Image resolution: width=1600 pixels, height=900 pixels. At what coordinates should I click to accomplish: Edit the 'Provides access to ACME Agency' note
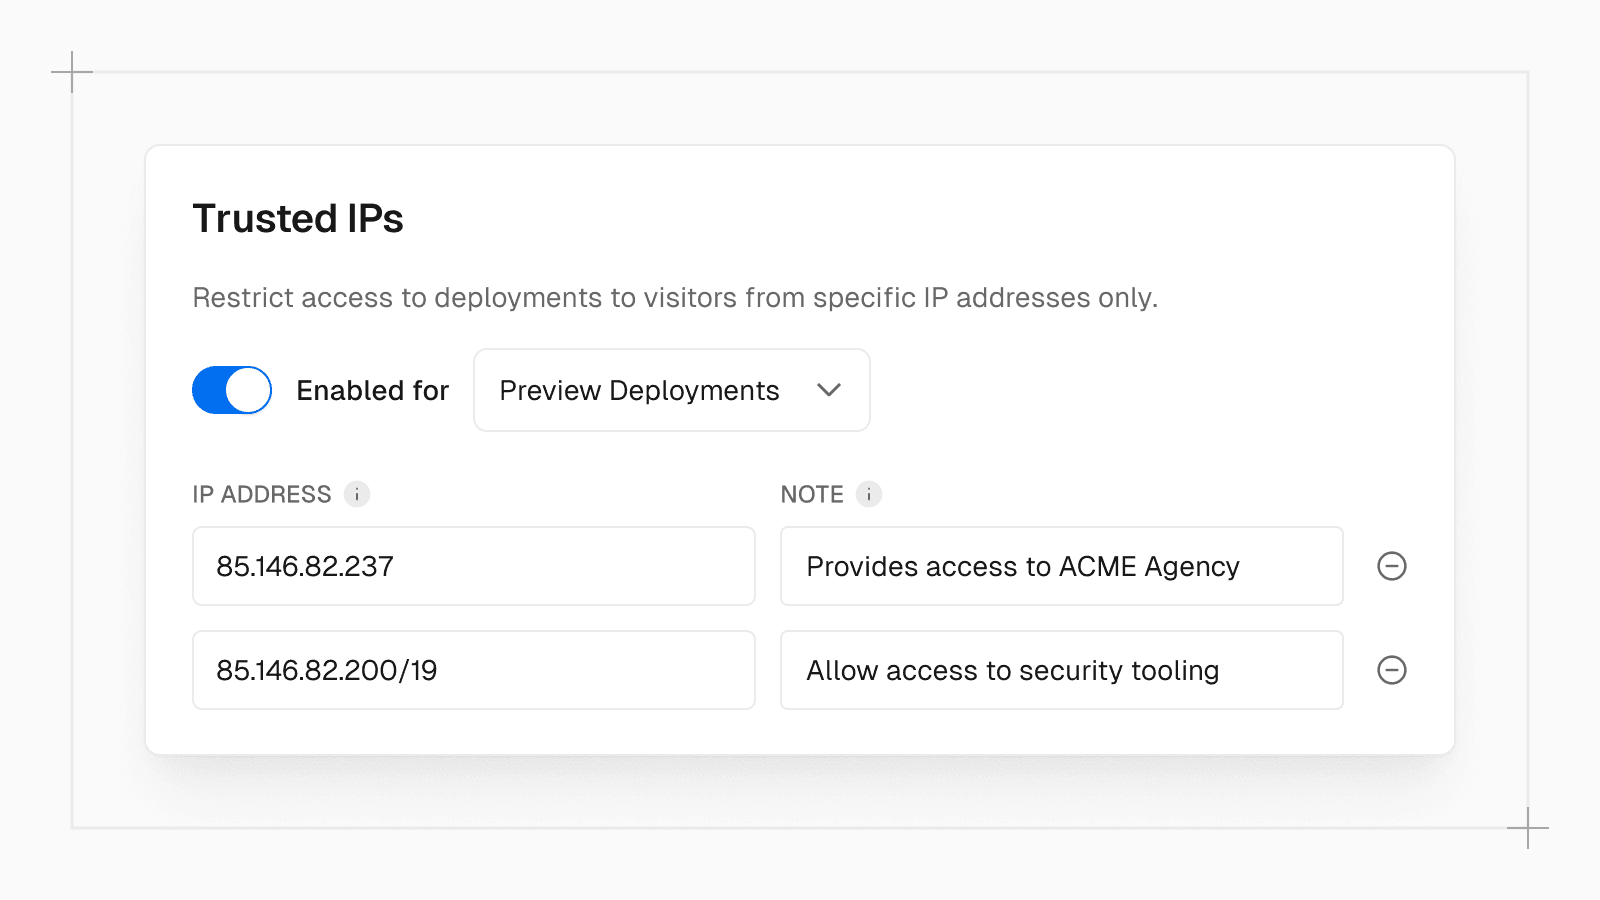point(1061,566)
